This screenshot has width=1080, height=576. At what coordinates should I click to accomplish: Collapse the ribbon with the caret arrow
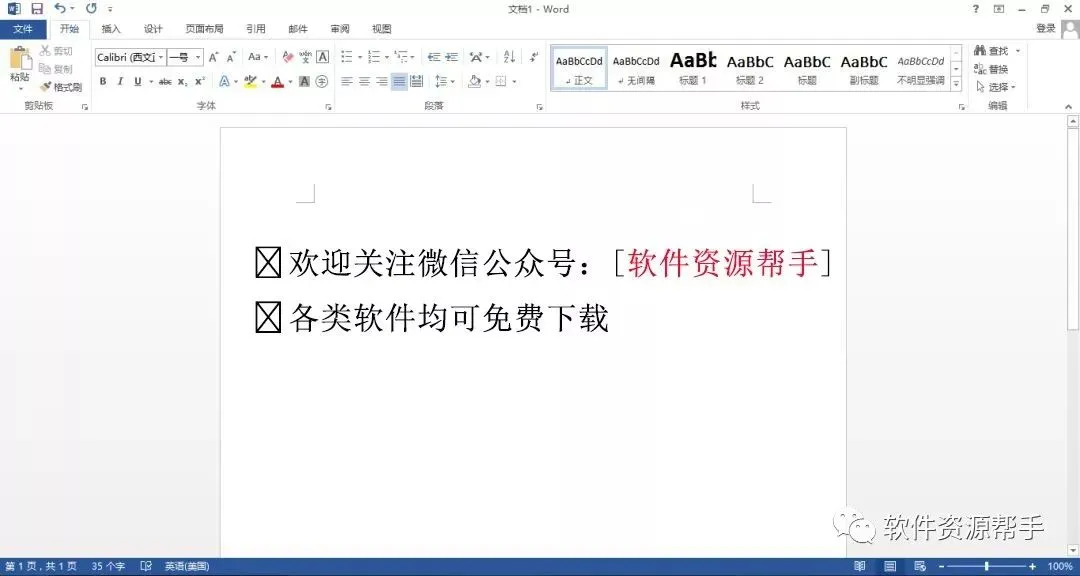(1068, 107)
